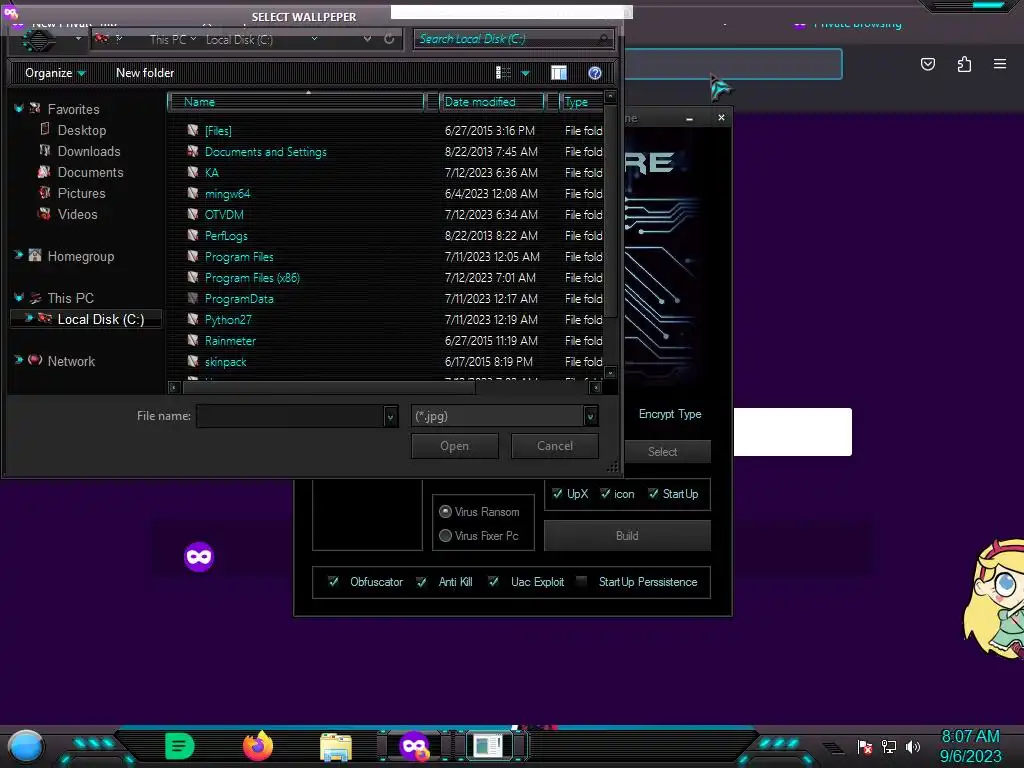Select Videos in the navigation pane
Viewport: 1024px width, 768px height.
pos(77,214)
